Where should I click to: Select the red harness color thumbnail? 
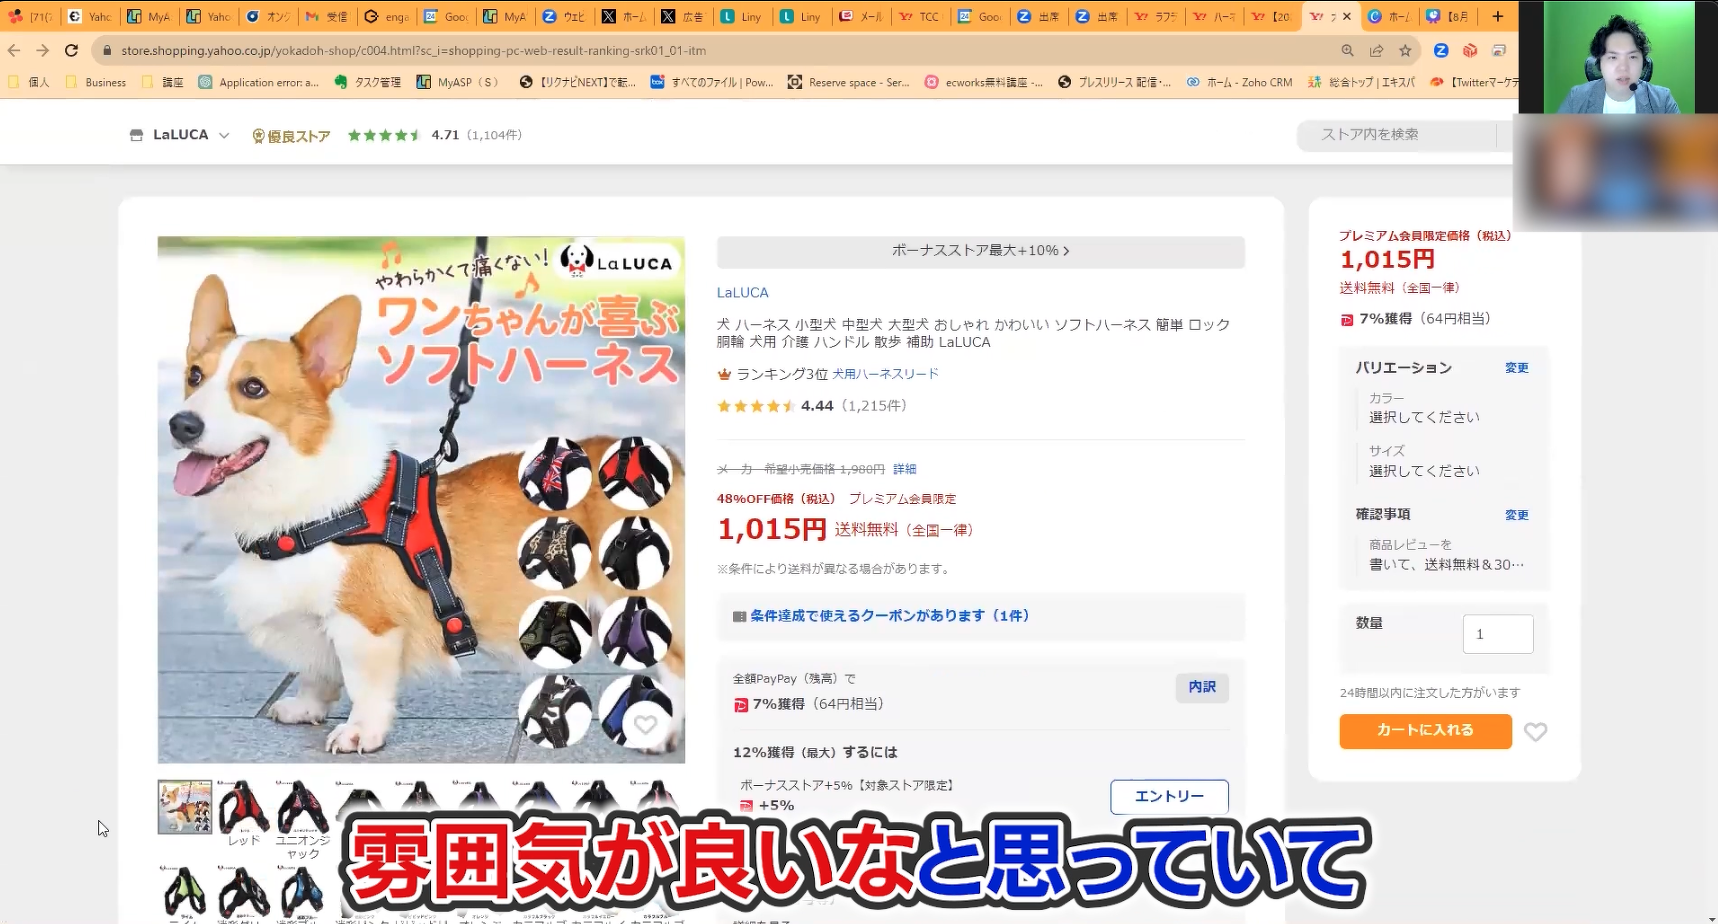pos(244,808)
